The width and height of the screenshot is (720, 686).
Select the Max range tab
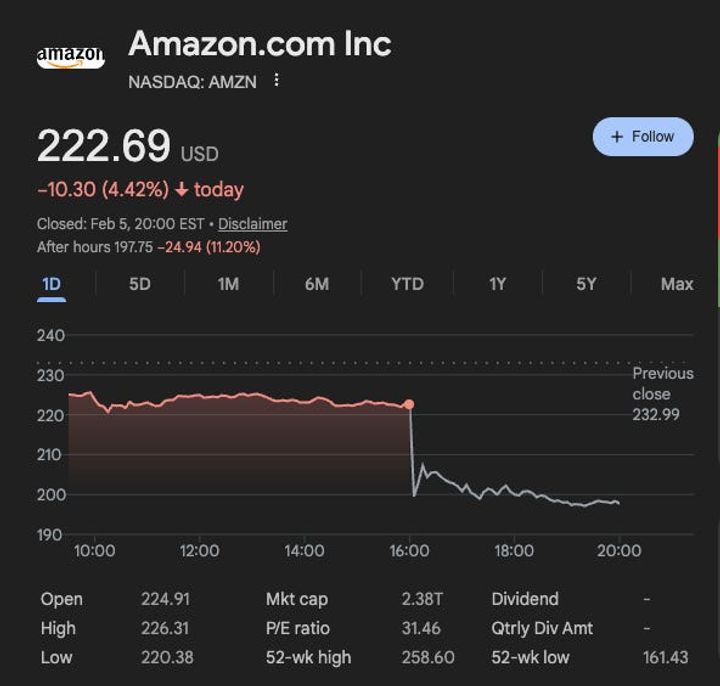pos(676,284)
